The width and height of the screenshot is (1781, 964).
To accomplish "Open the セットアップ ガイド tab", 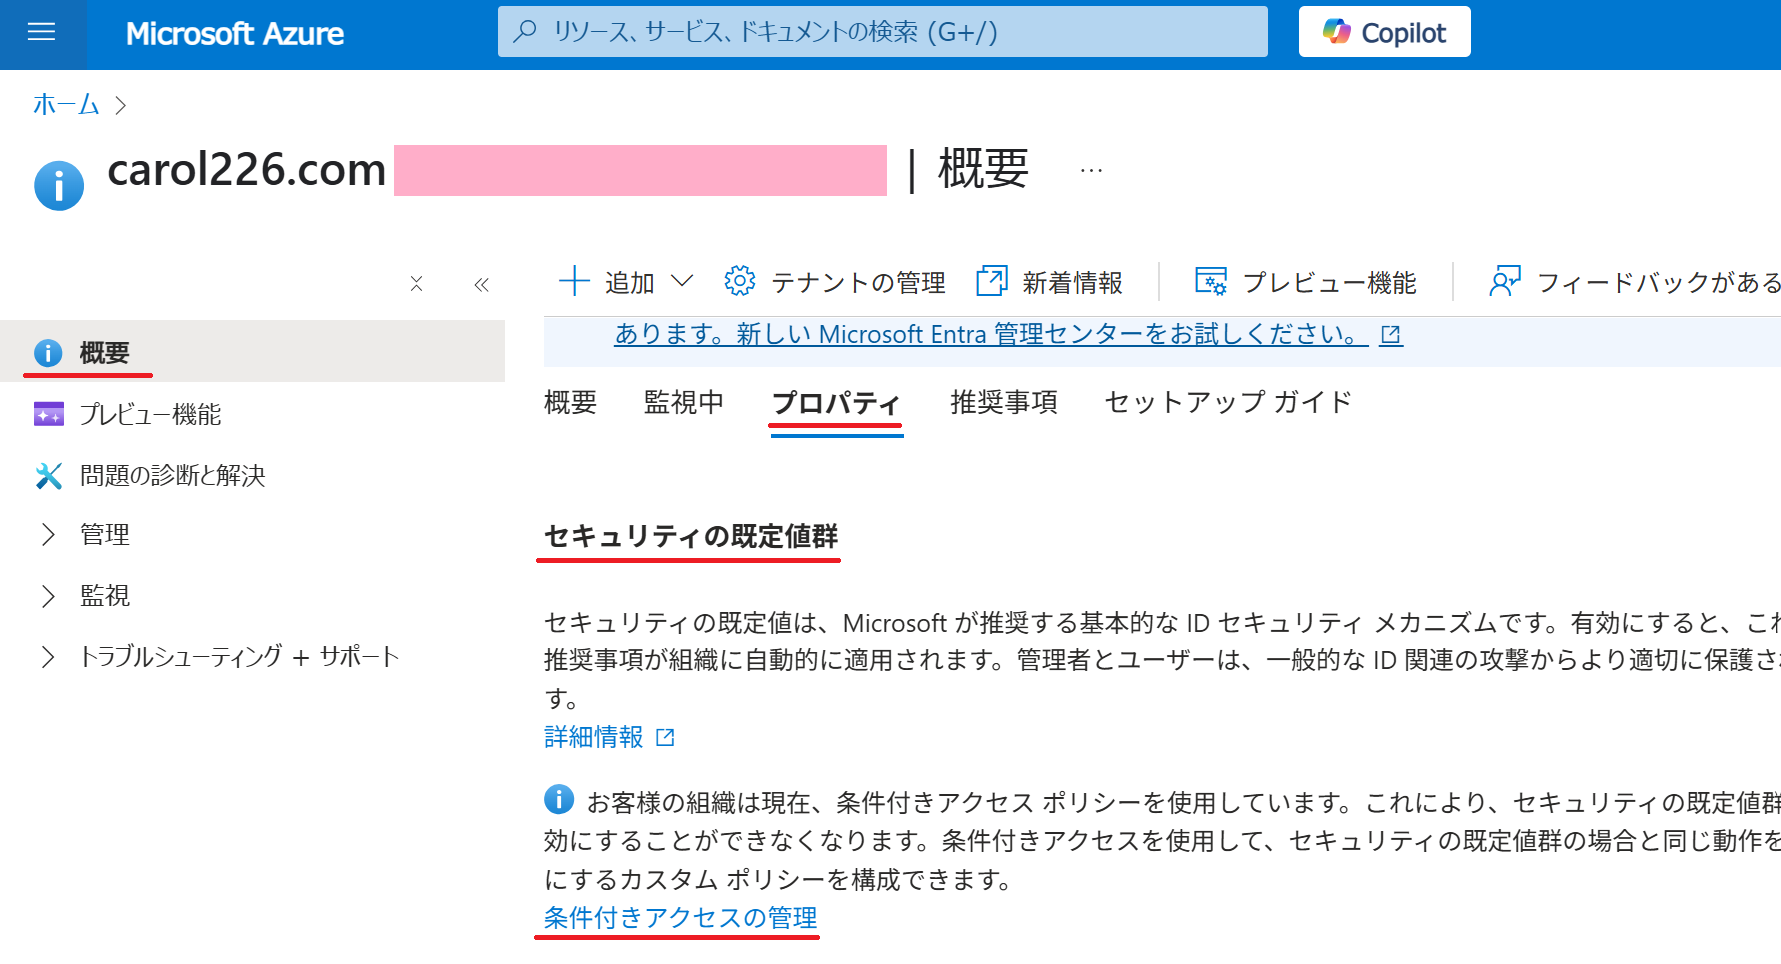I will click(x=1228, y=402).
